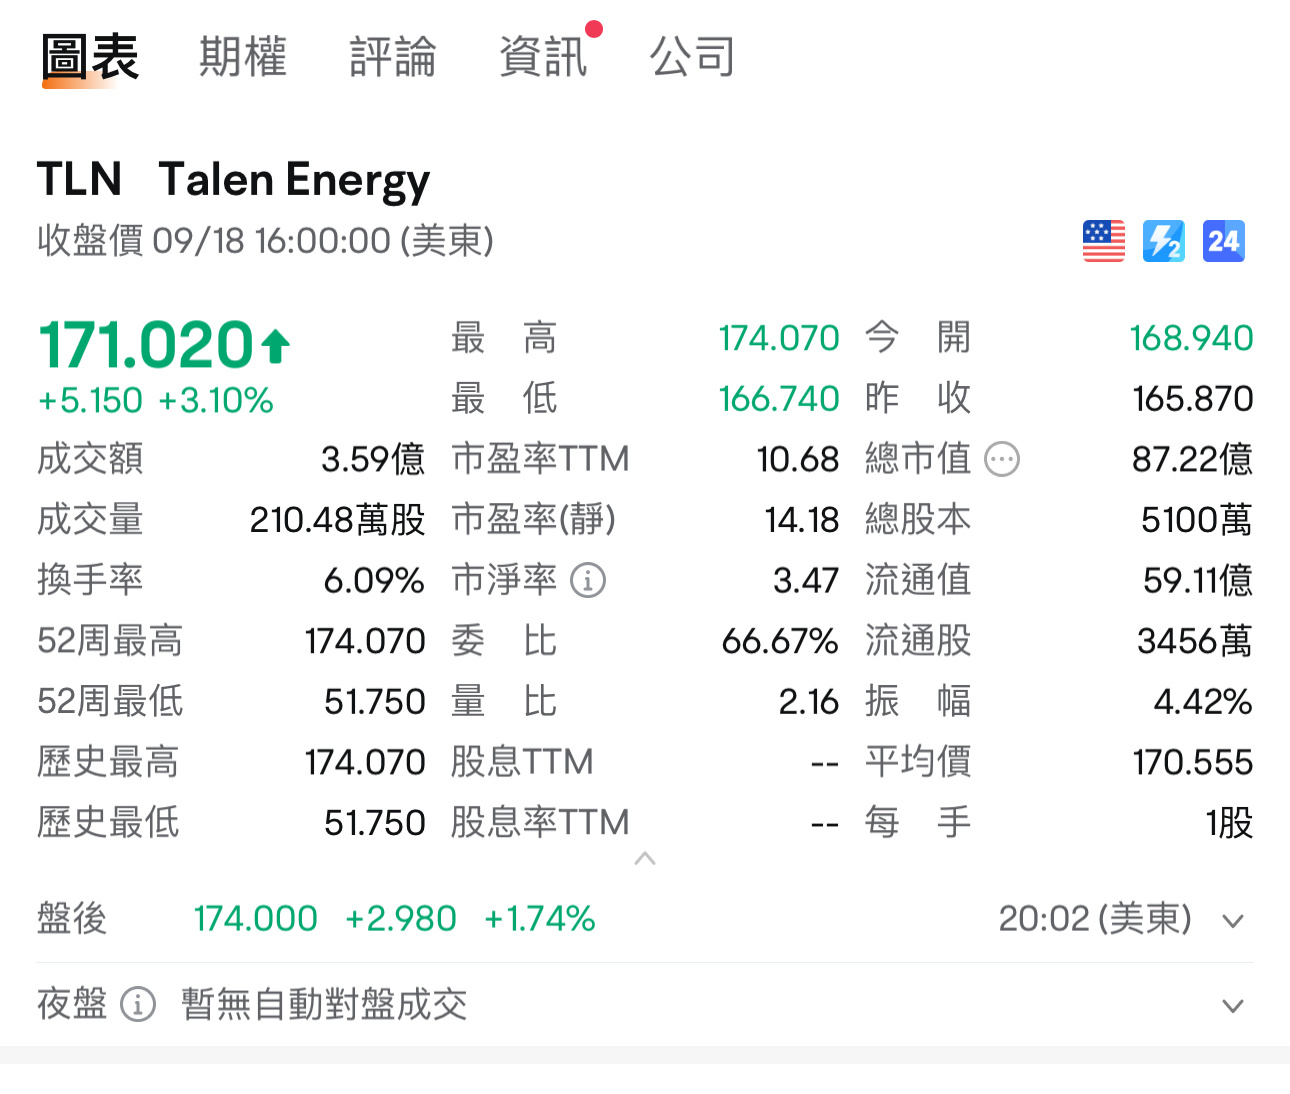Screen dimensions: 1290x1094
Task: Tap the 每手 value 1股
Action: coord(1229,823)
